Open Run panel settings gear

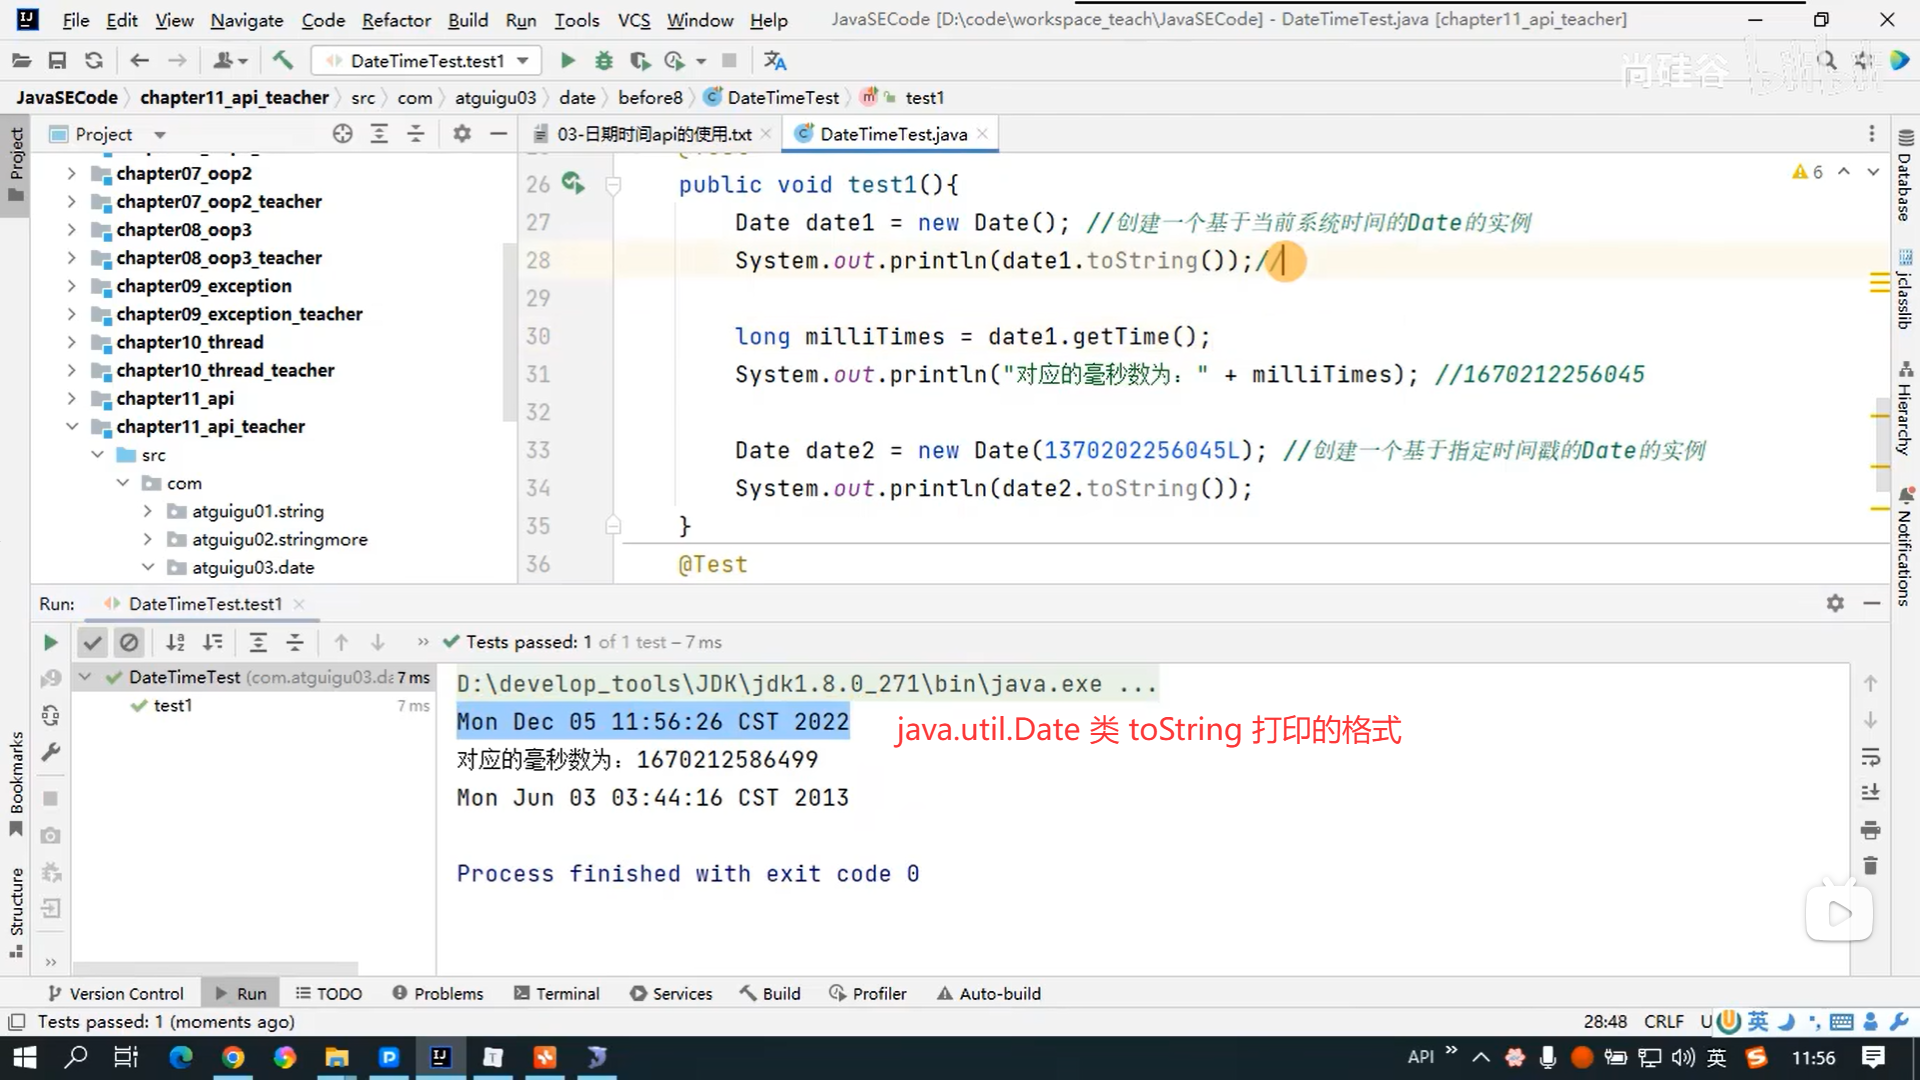coord(1834,603)
